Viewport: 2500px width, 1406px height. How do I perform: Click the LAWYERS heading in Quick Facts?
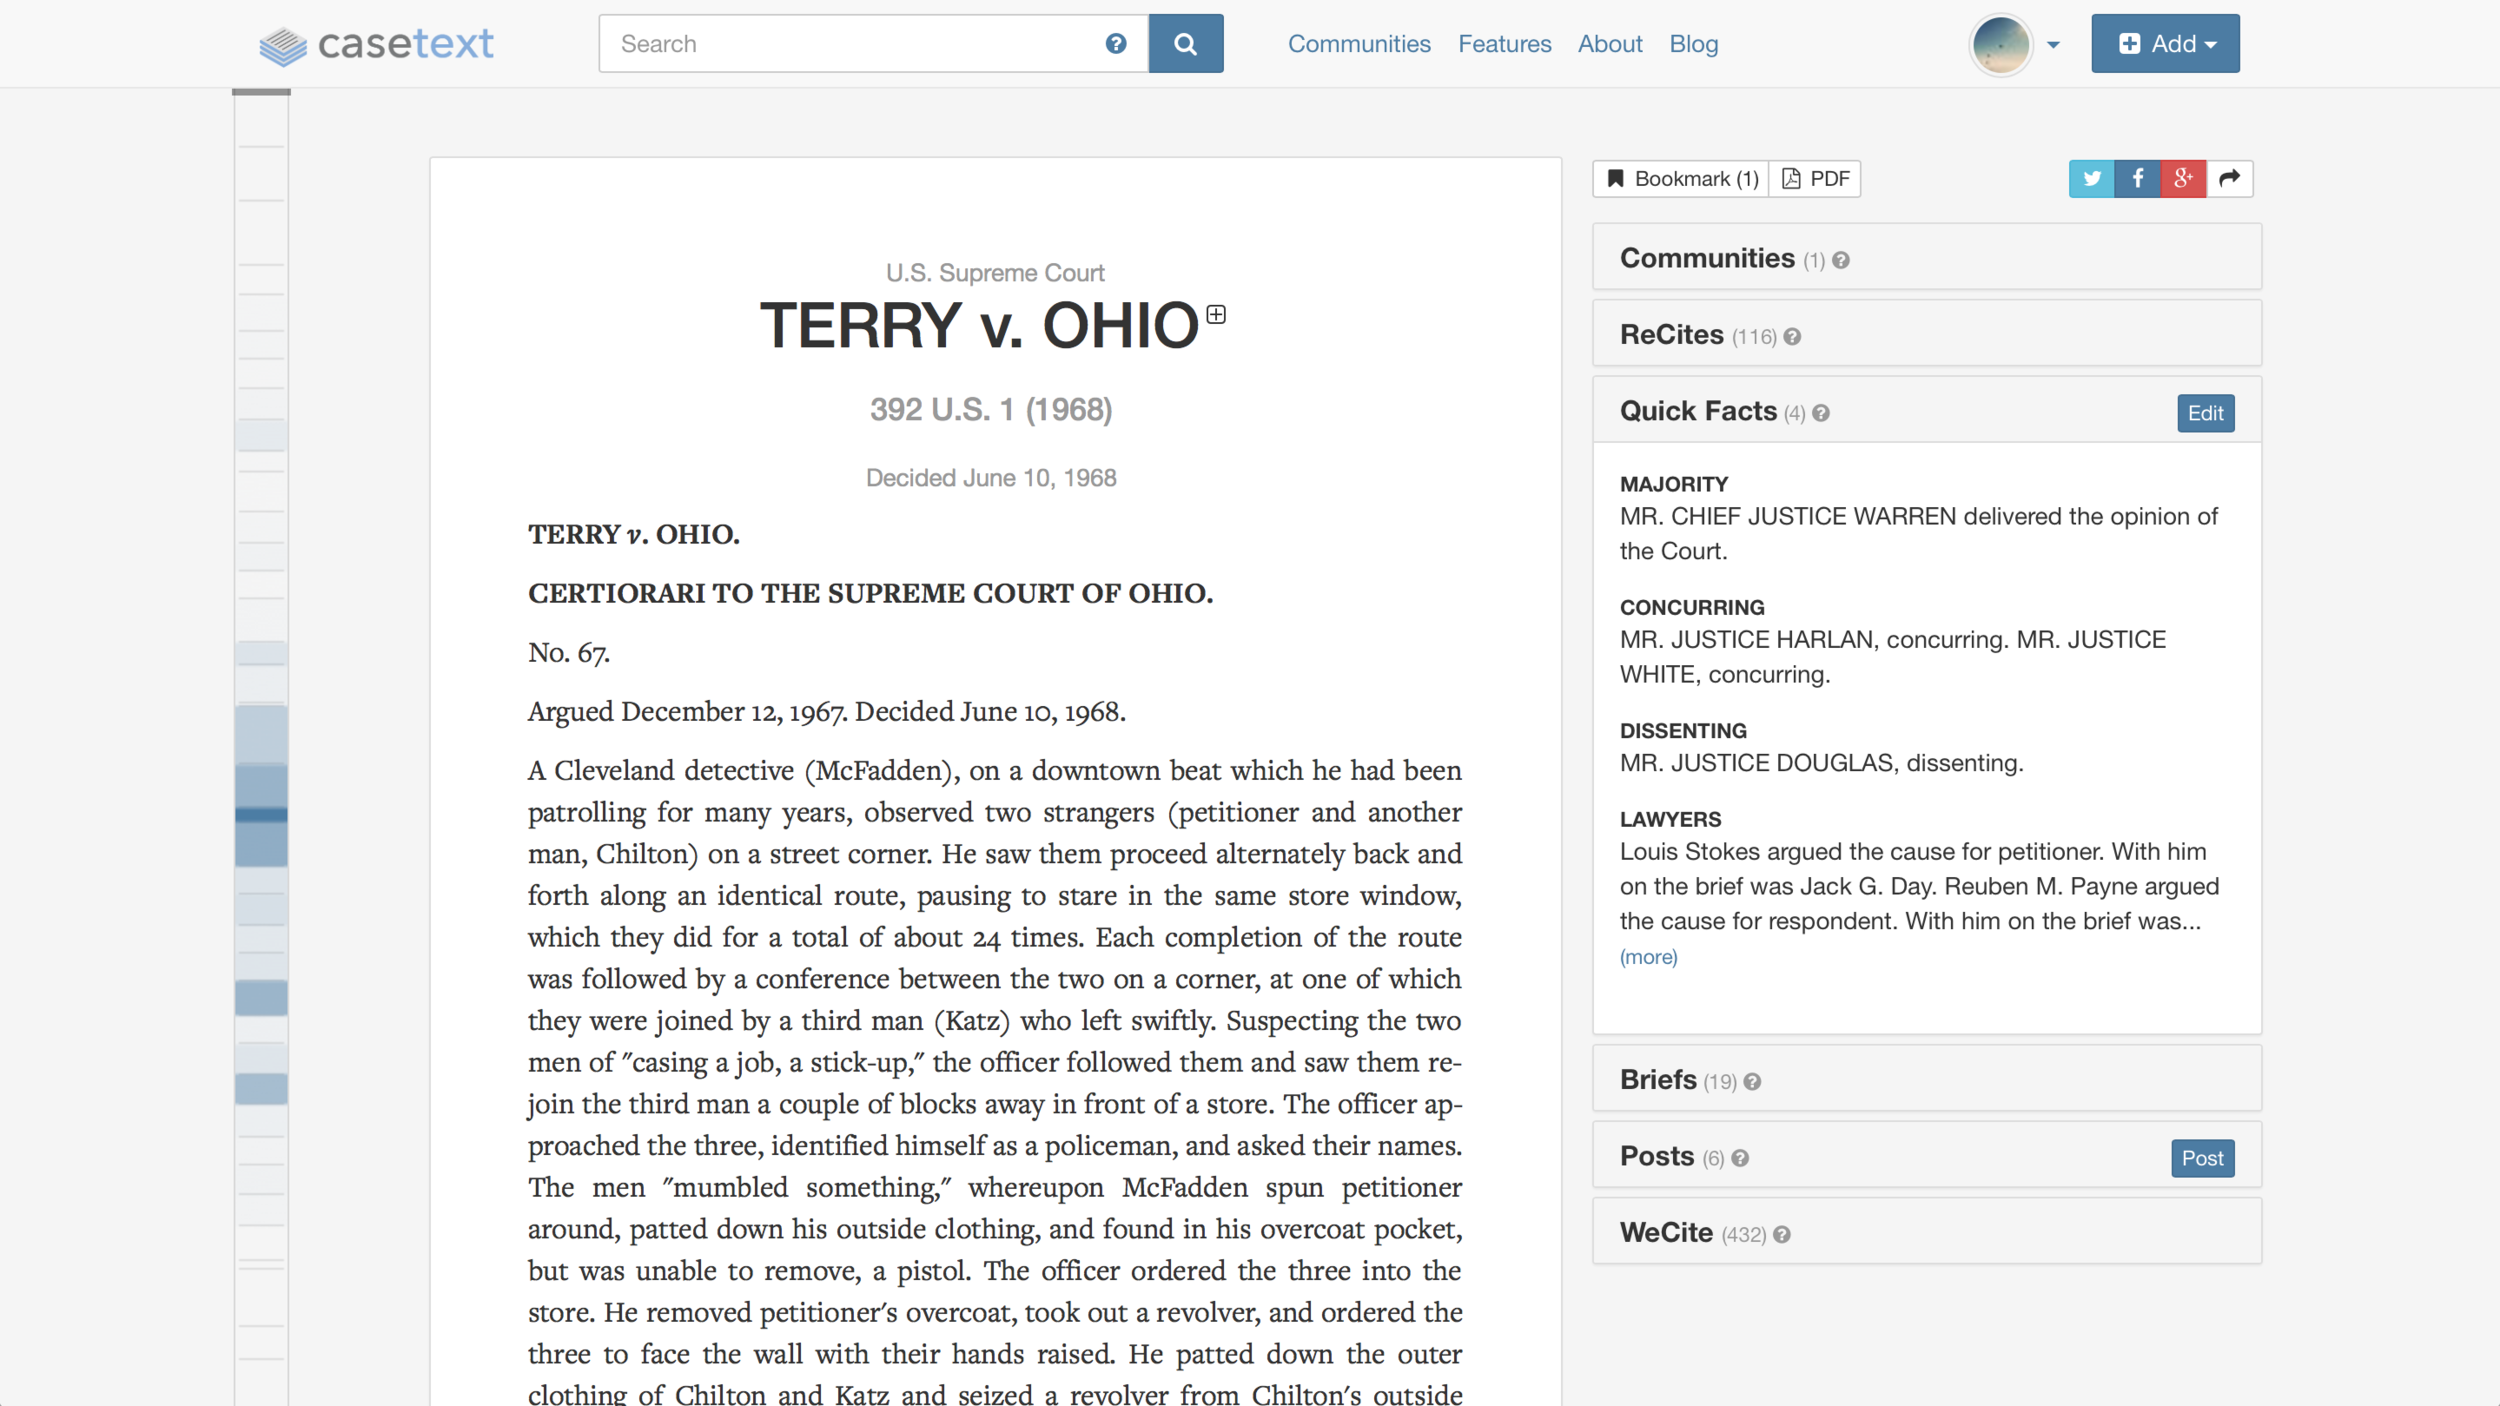coord(1670,820)
